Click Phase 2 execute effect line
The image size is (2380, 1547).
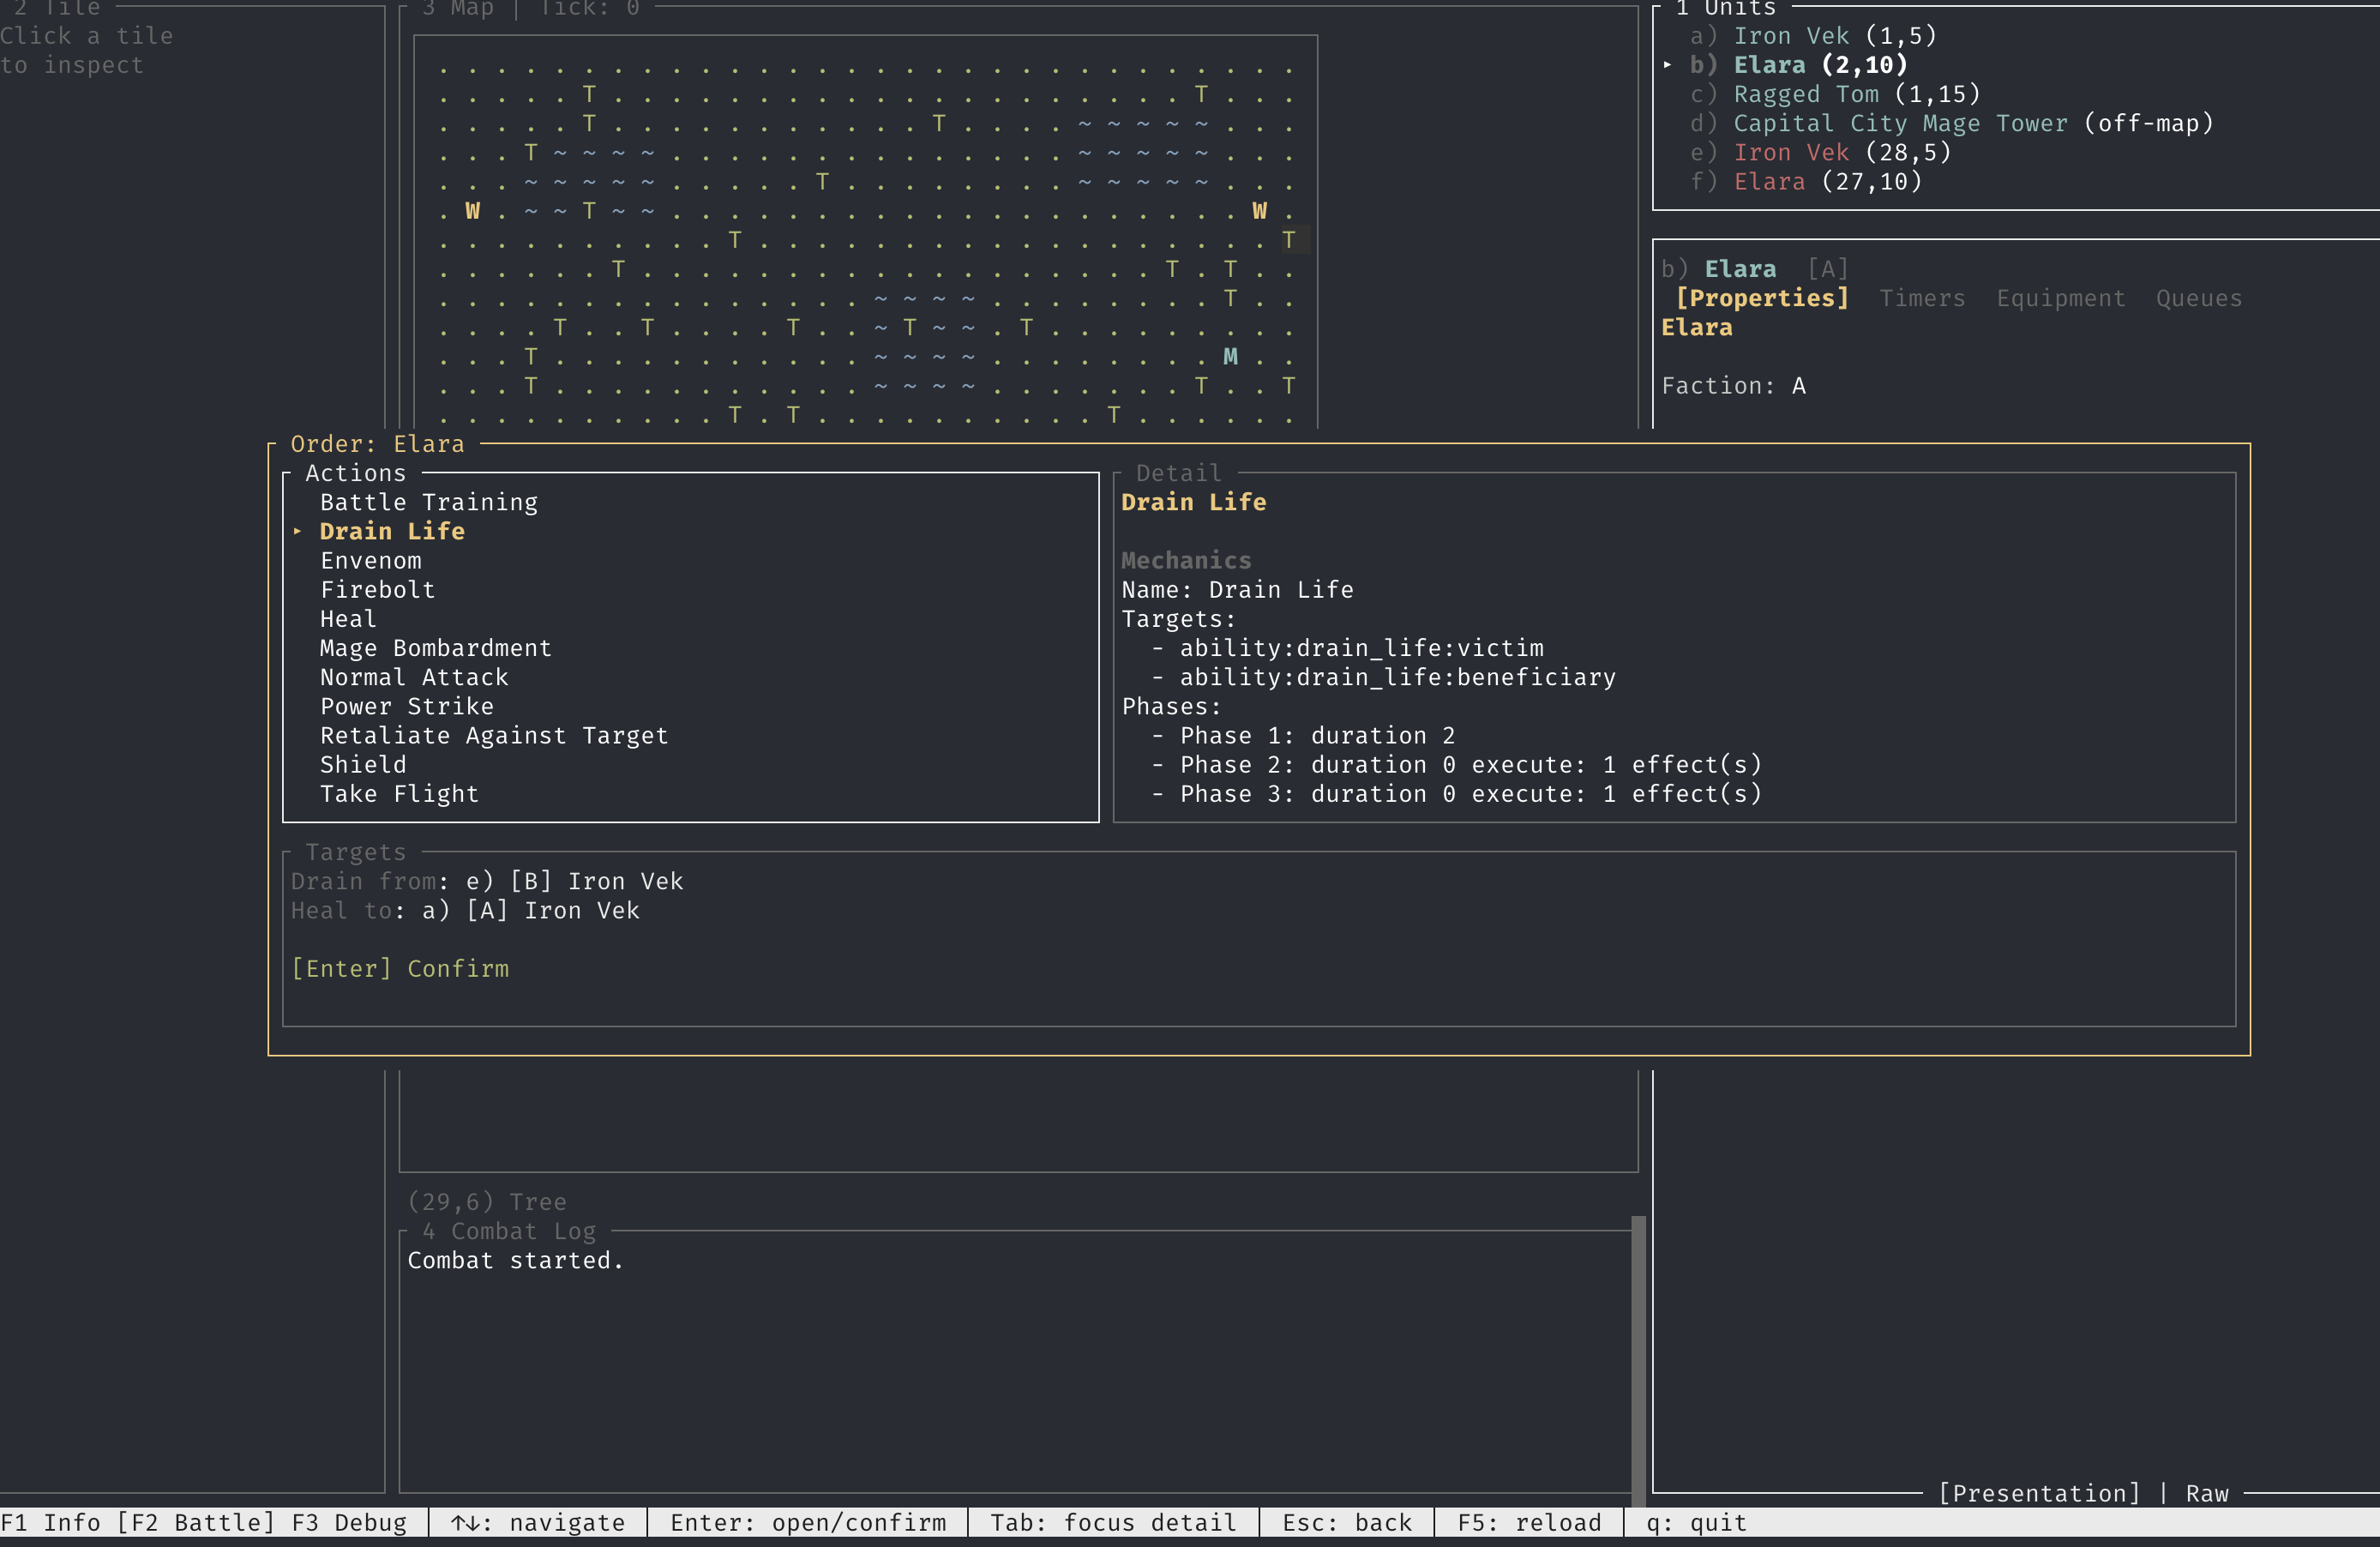(1456, 764)
